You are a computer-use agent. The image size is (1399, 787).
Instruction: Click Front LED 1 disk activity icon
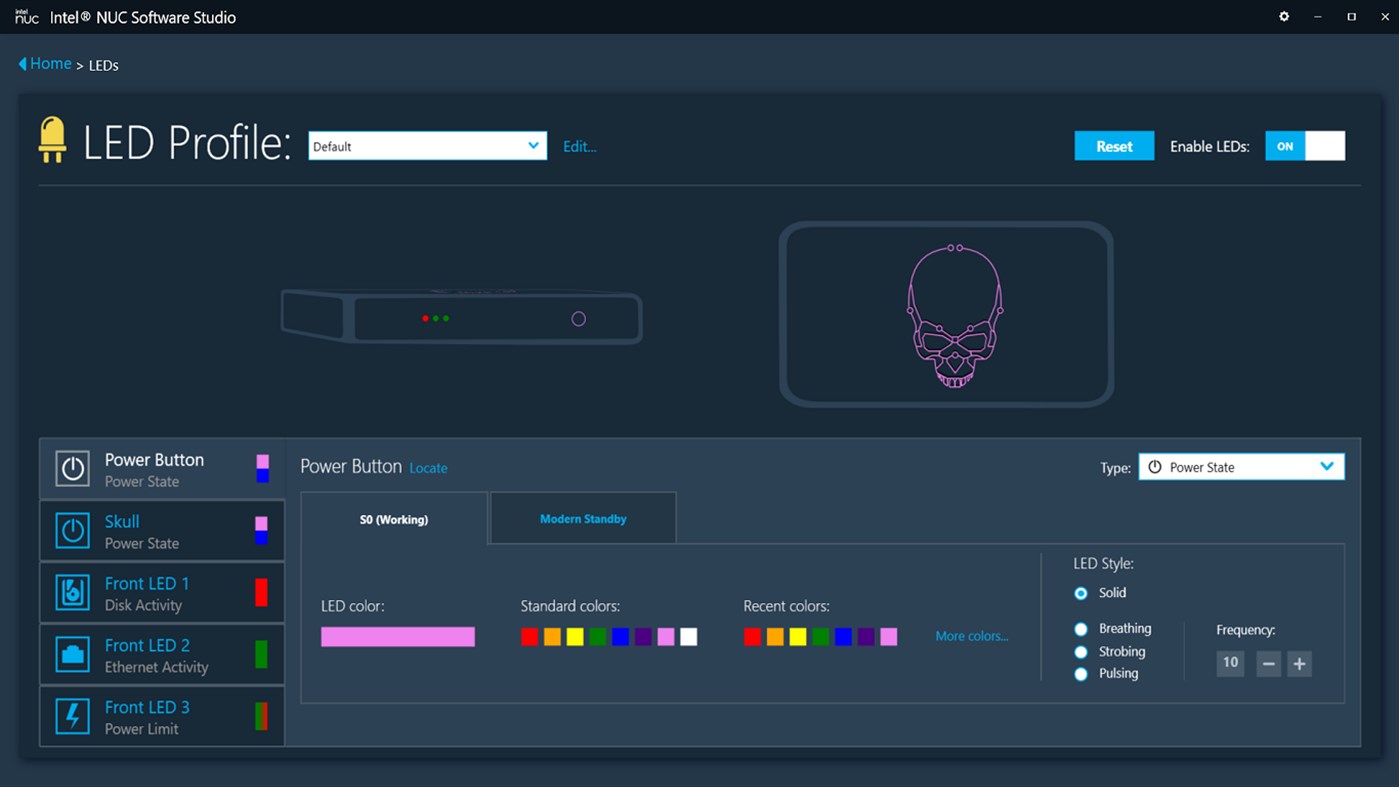click(x=72, y=593)
